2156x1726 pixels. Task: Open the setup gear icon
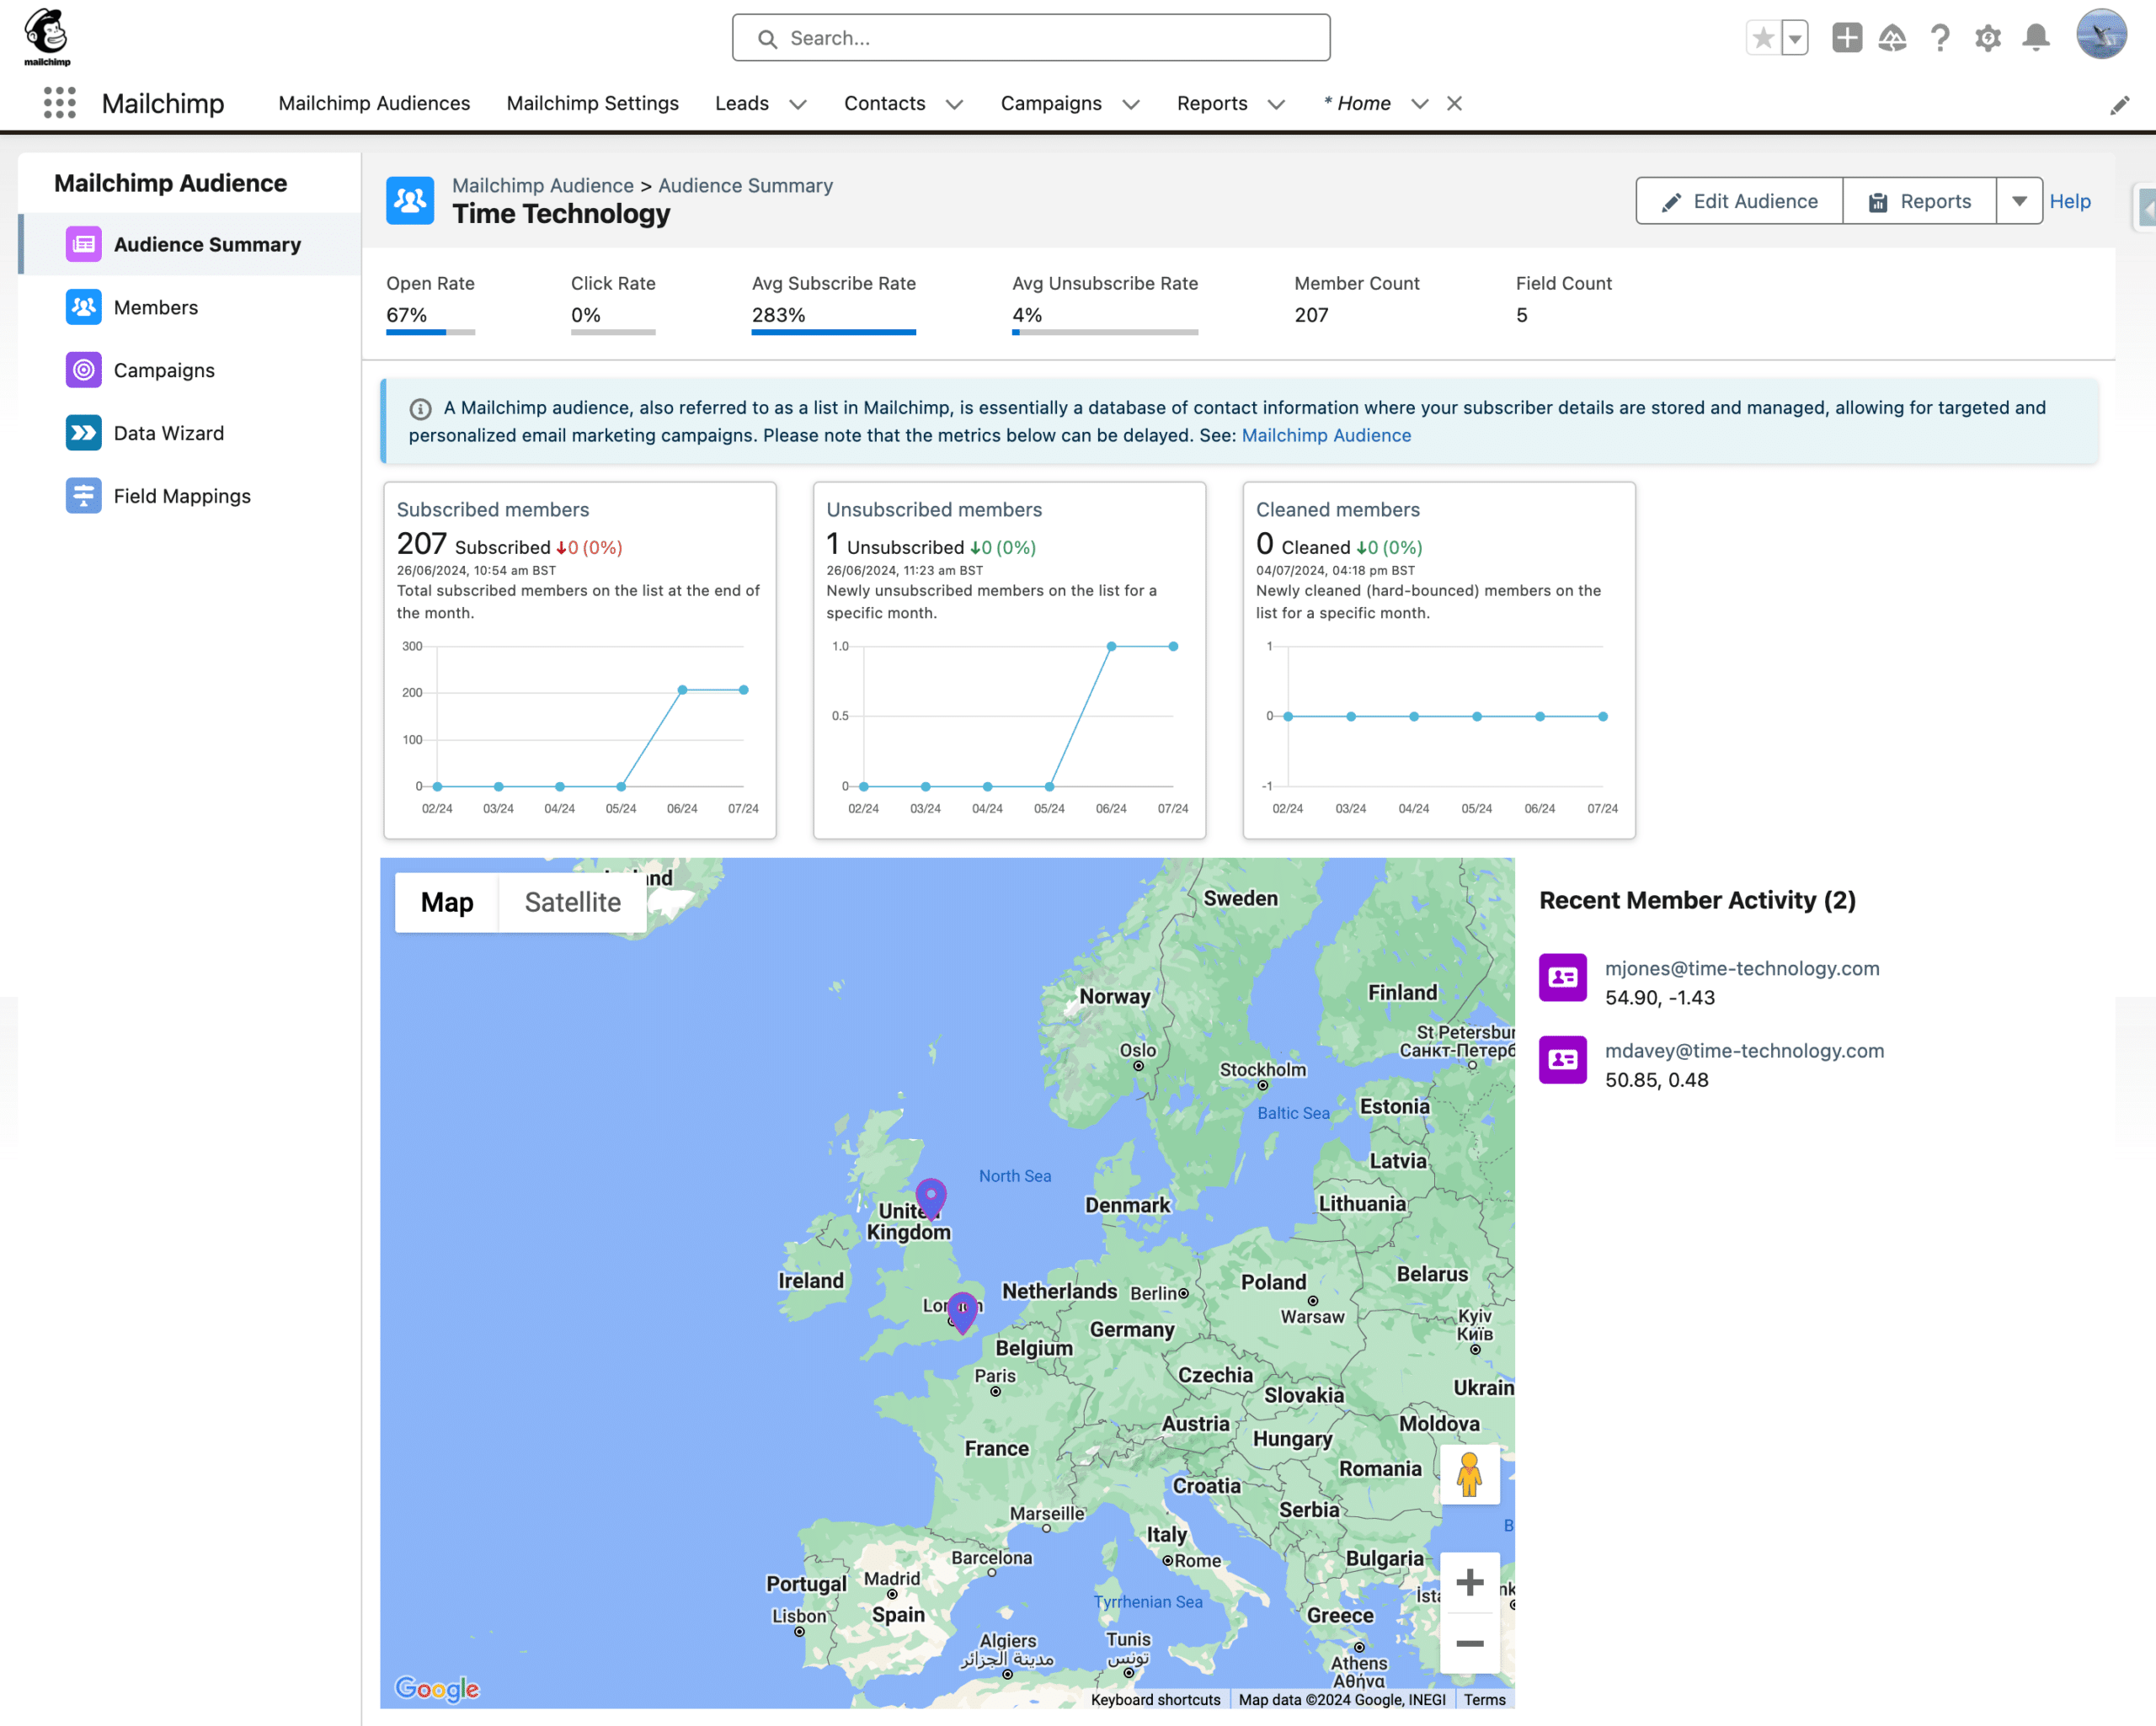pyautogui.click(x=1988, y=38)
